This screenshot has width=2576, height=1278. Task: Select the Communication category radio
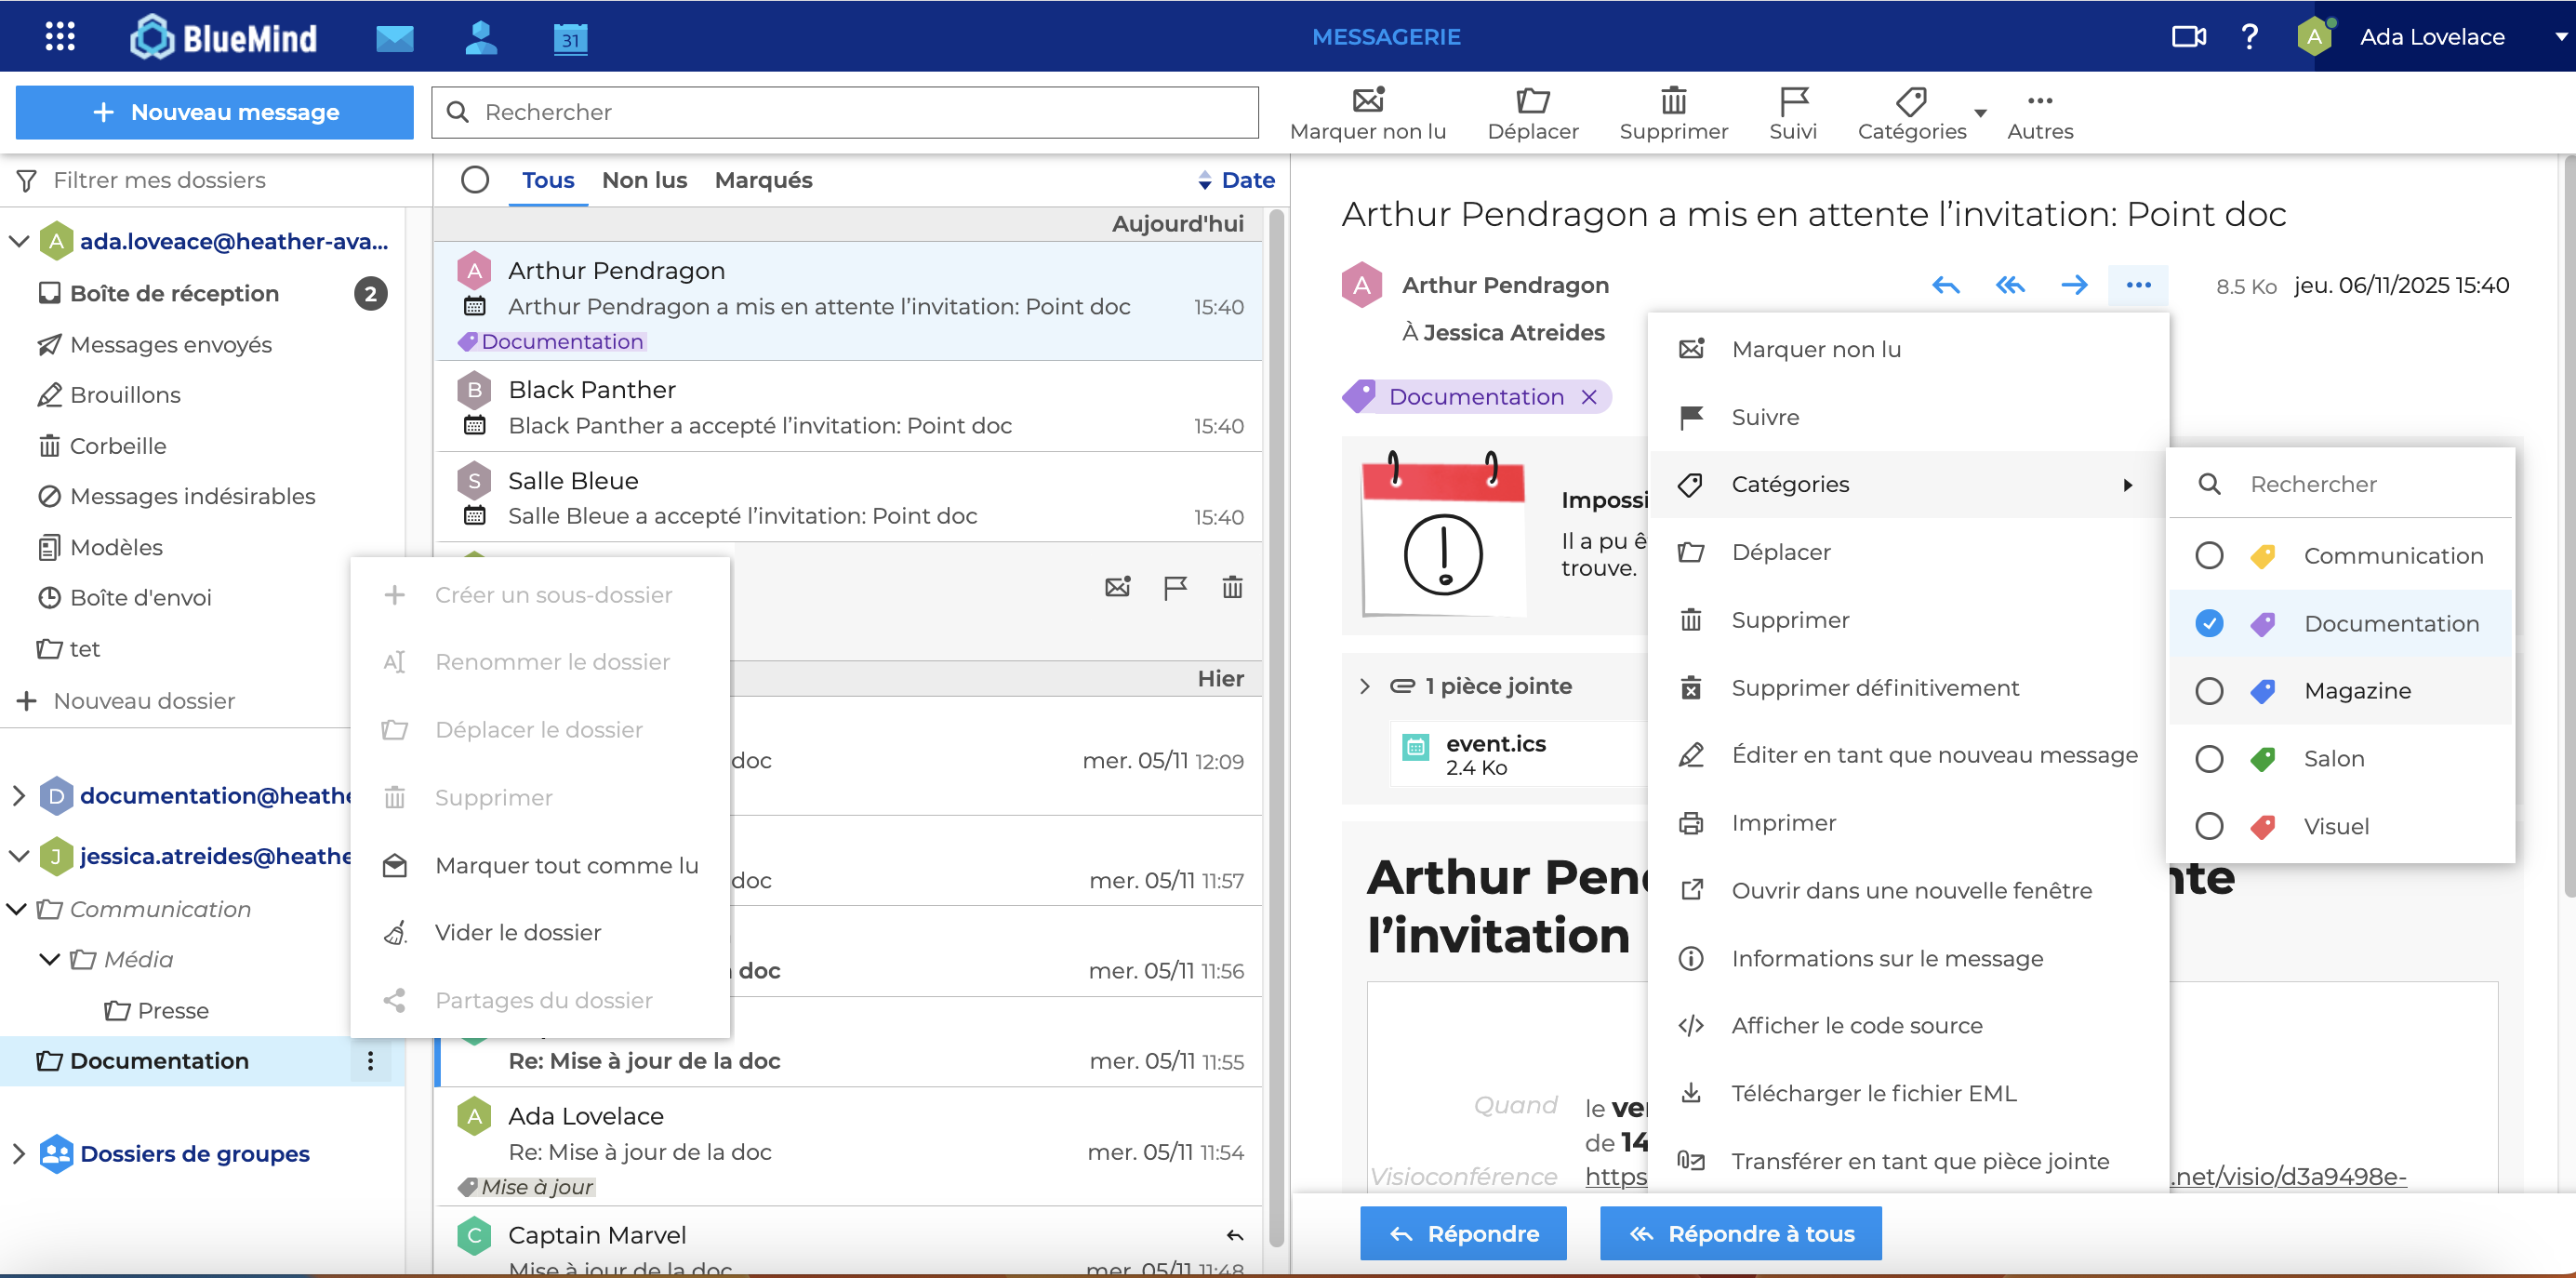[2209, 556]
